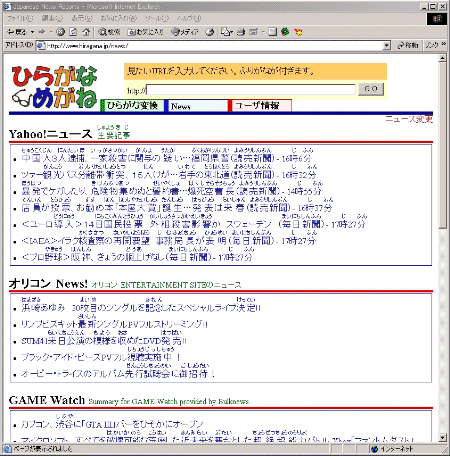Open the SUM41来日公演 DVD発売 headline

click(x=104, y=341)
